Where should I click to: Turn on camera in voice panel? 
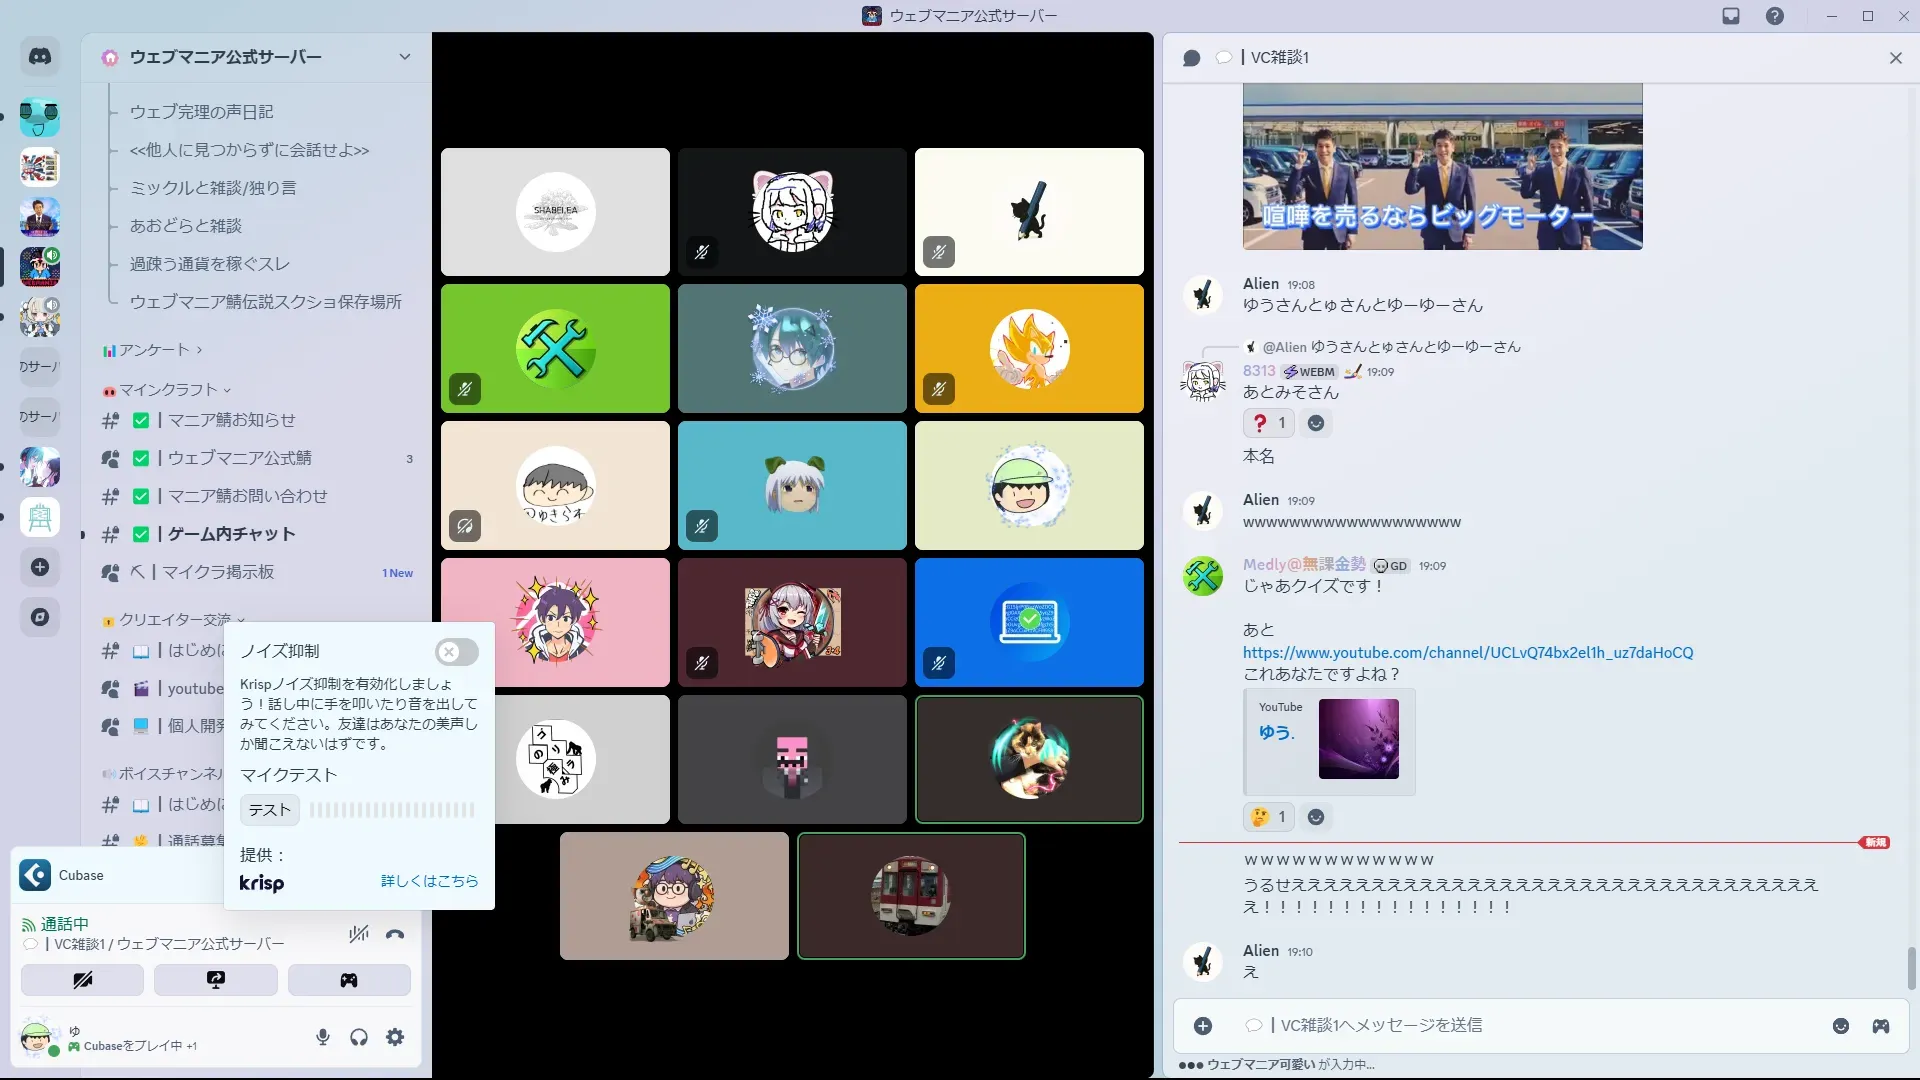[82, 980]
